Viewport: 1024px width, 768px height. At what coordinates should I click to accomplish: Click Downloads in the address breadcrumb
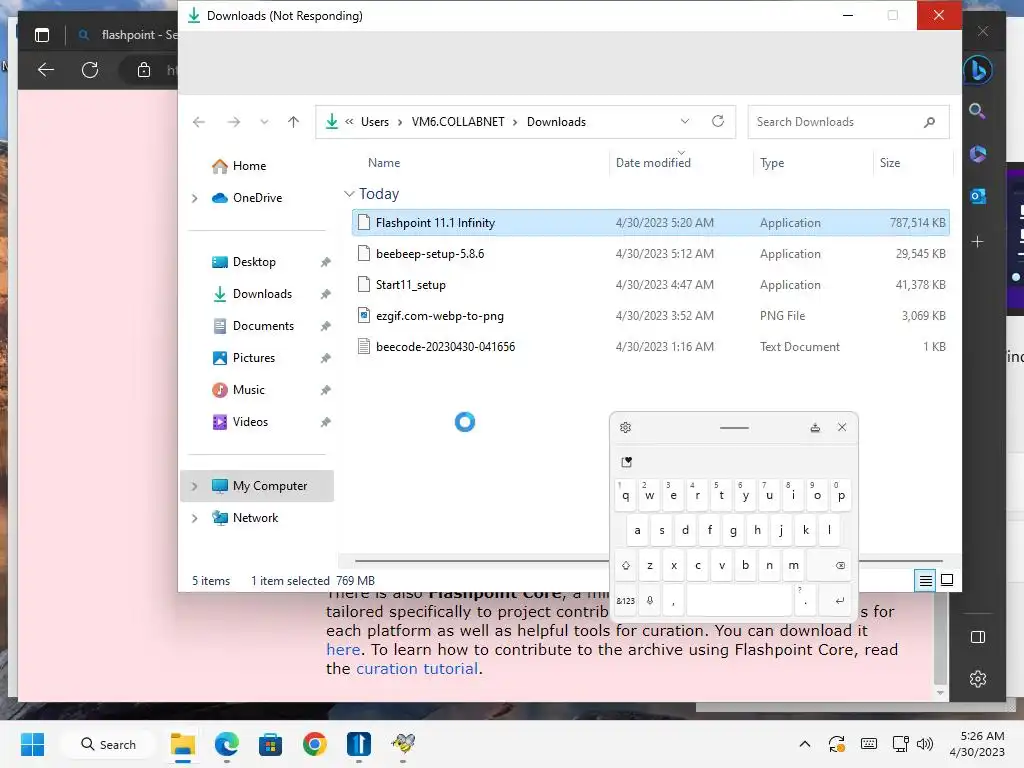pyautogui.click(x=556, y=122)
